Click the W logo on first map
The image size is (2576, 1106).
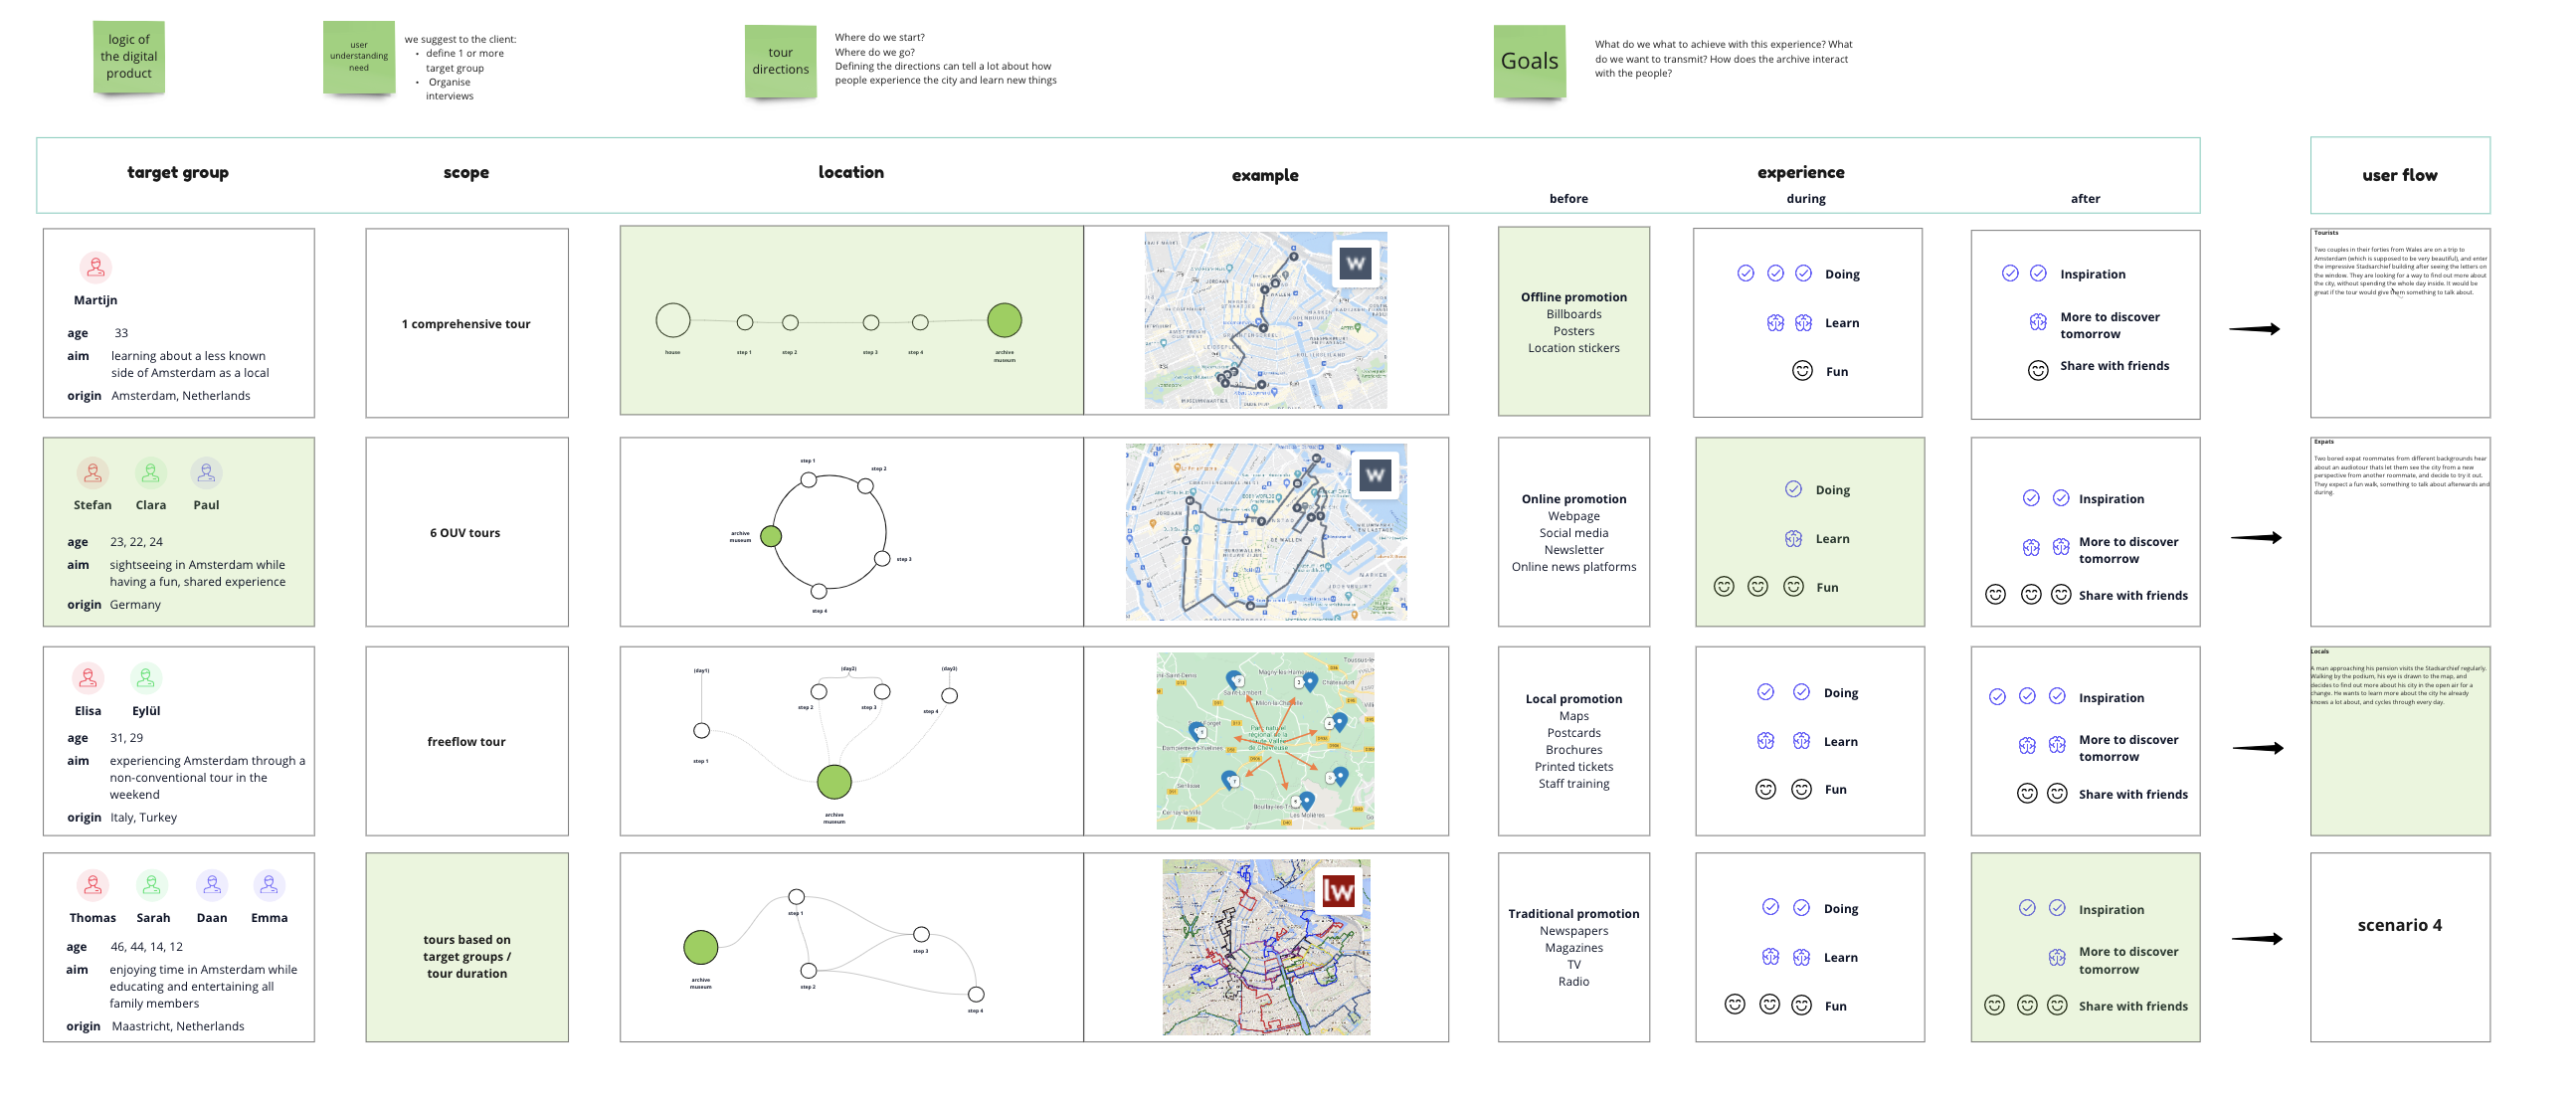tap(1355, 264)
